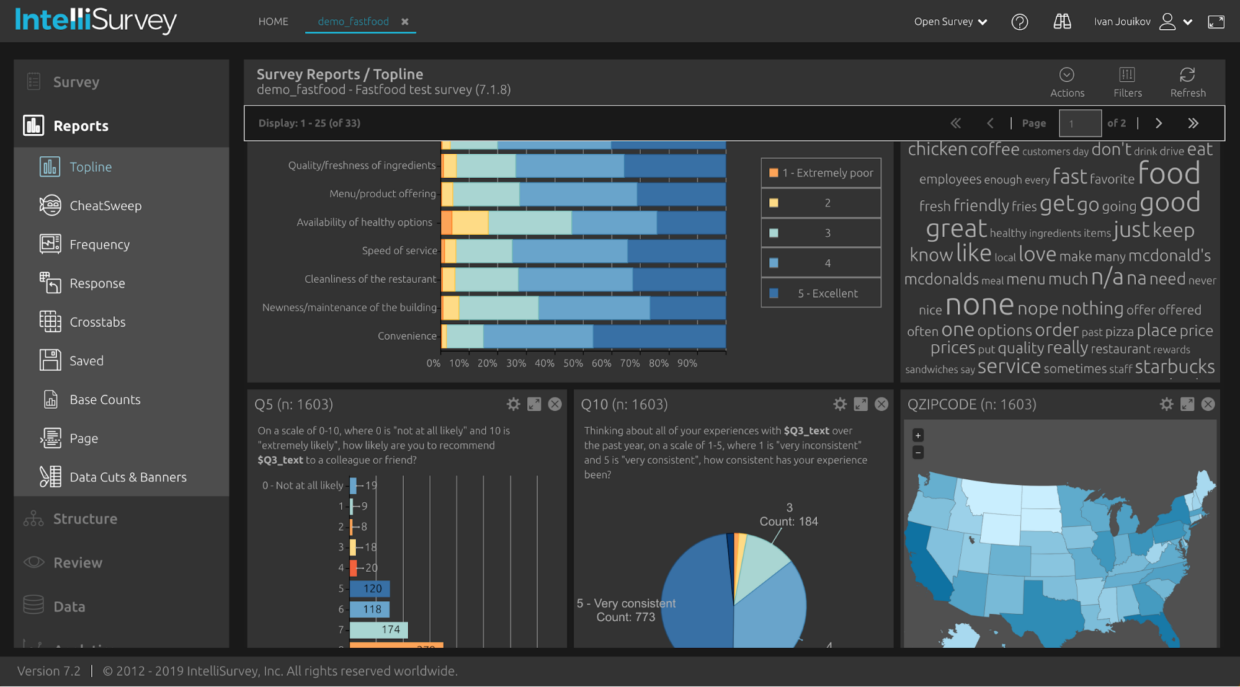The width and height of the screenshot is (1240, 687).
Task: Expand the Q10 chart panel
Action: (861, 404)
